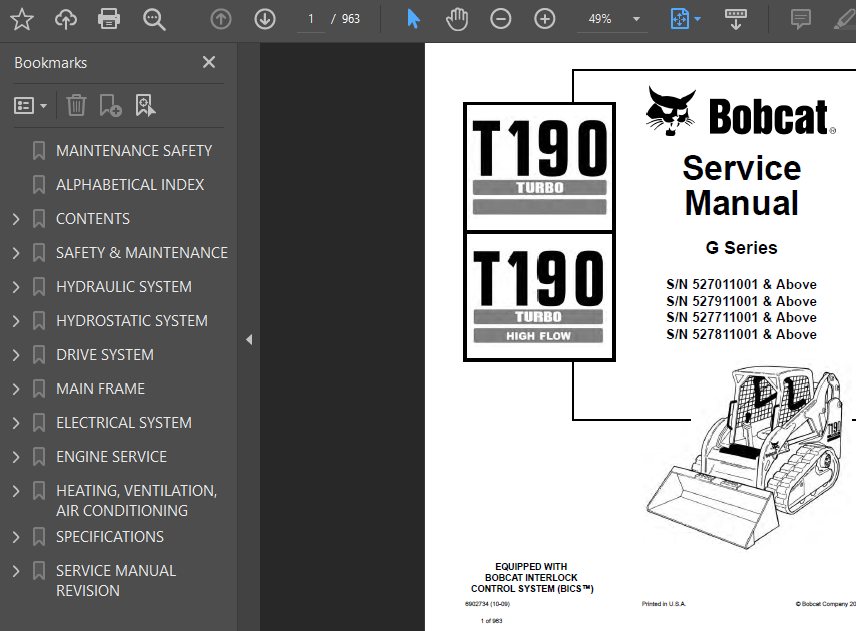
Task: Click the MAINTENANCE SAFETY bookmark icon
Action: pyautogui.click(x=39, y=151)
